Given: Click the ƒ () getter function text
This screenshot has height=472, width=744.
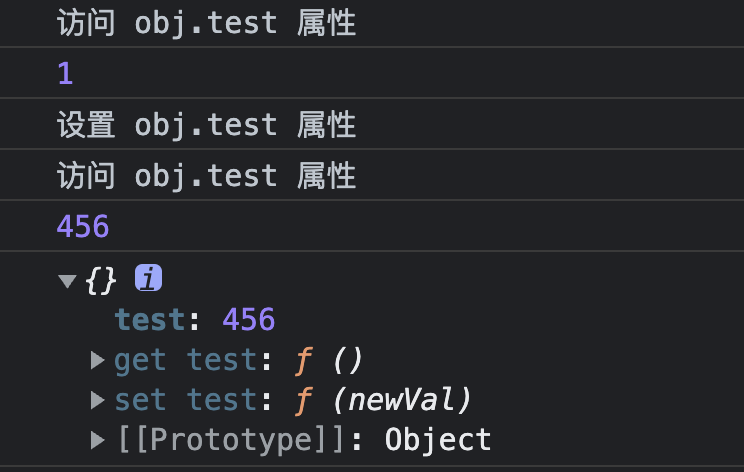Looking at the screenshot, I should tap(329, 361).
